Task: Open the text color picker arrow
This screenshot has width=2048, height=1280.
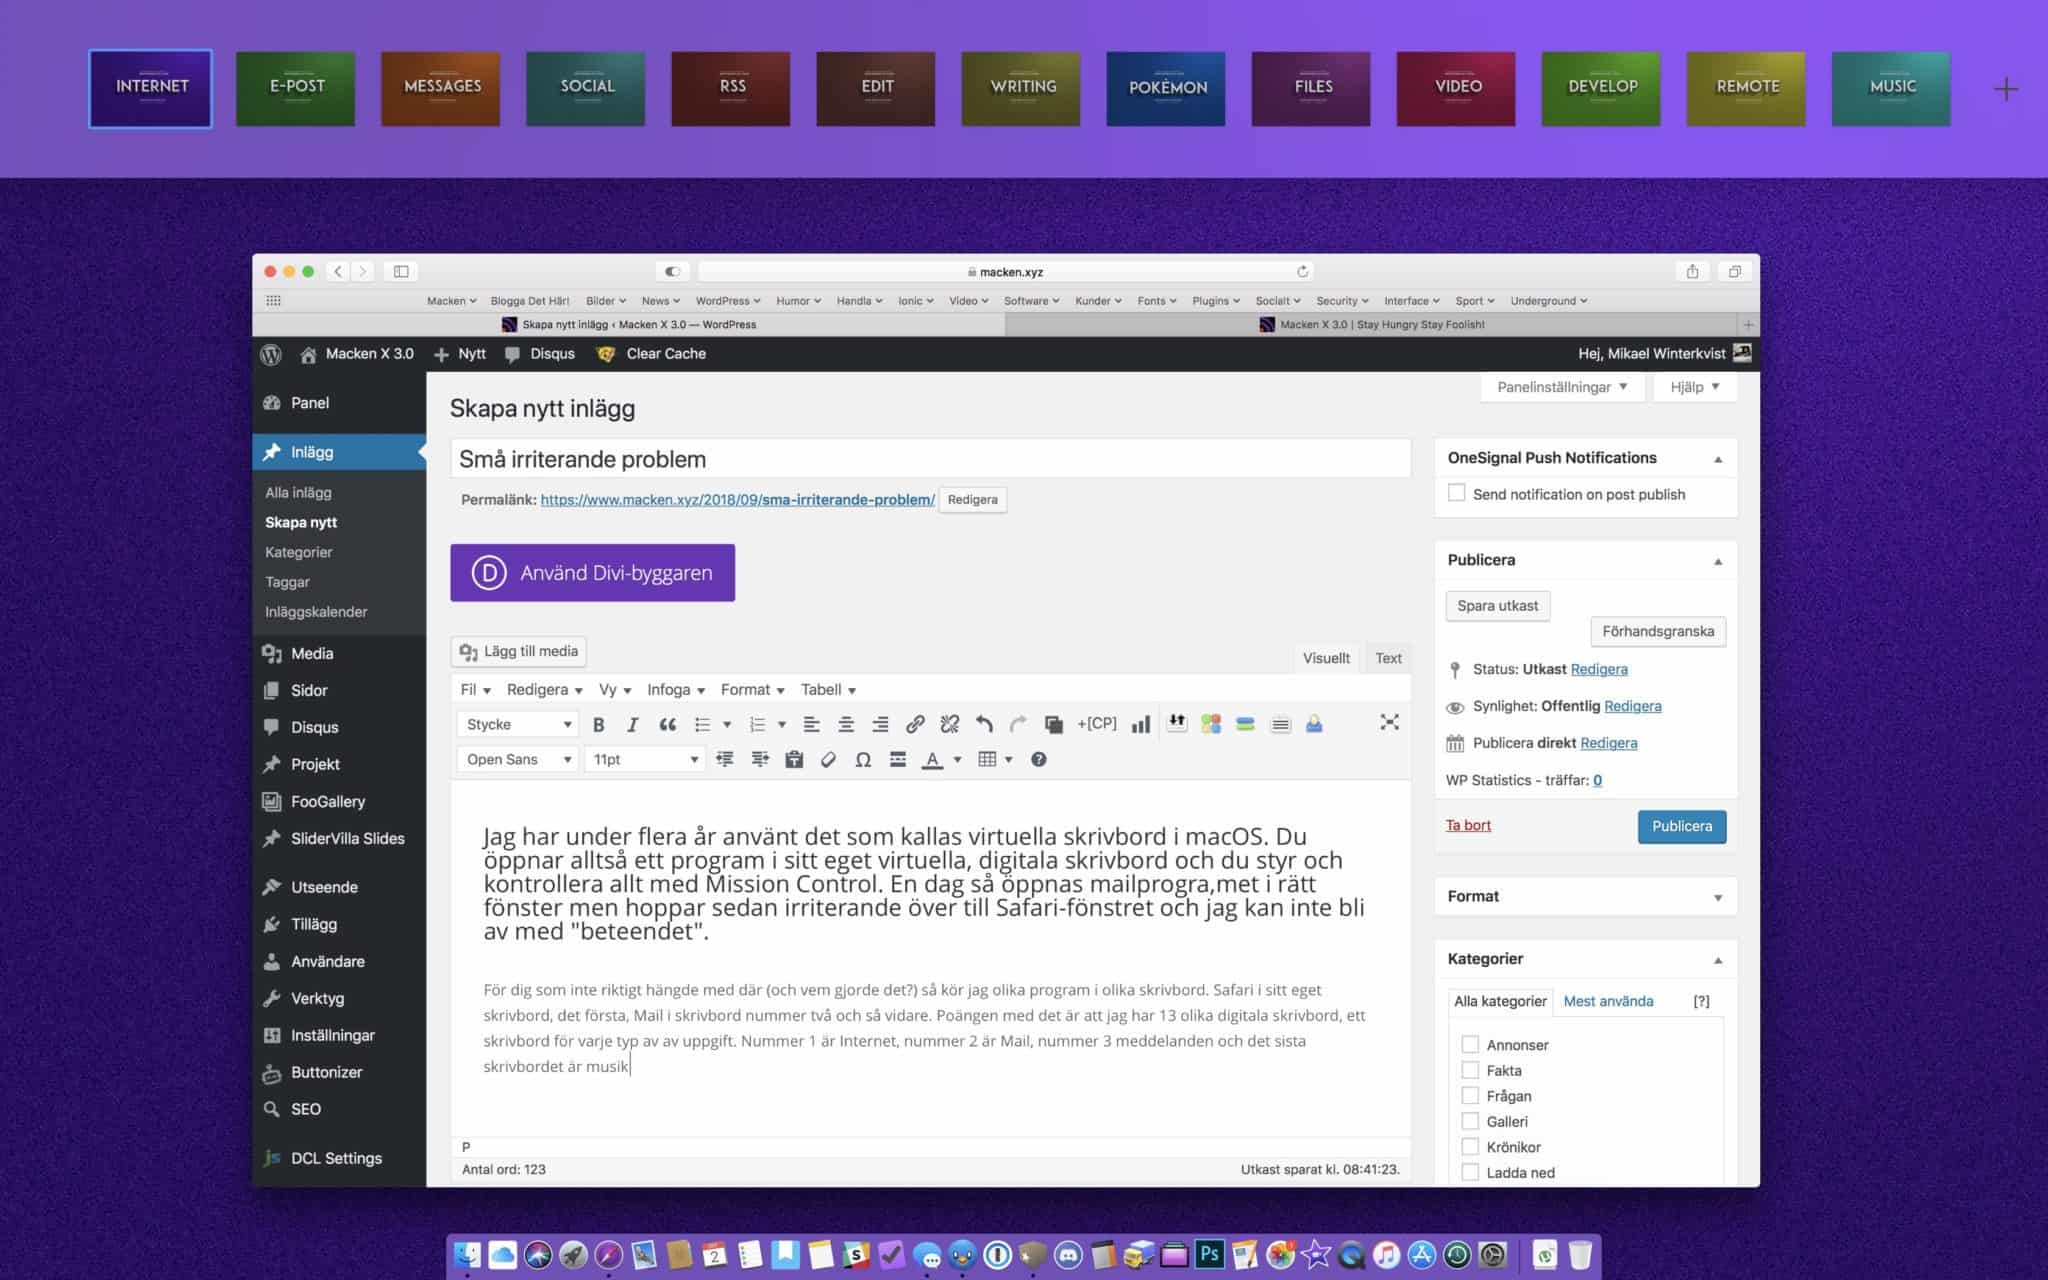Action: coord(957,760)
